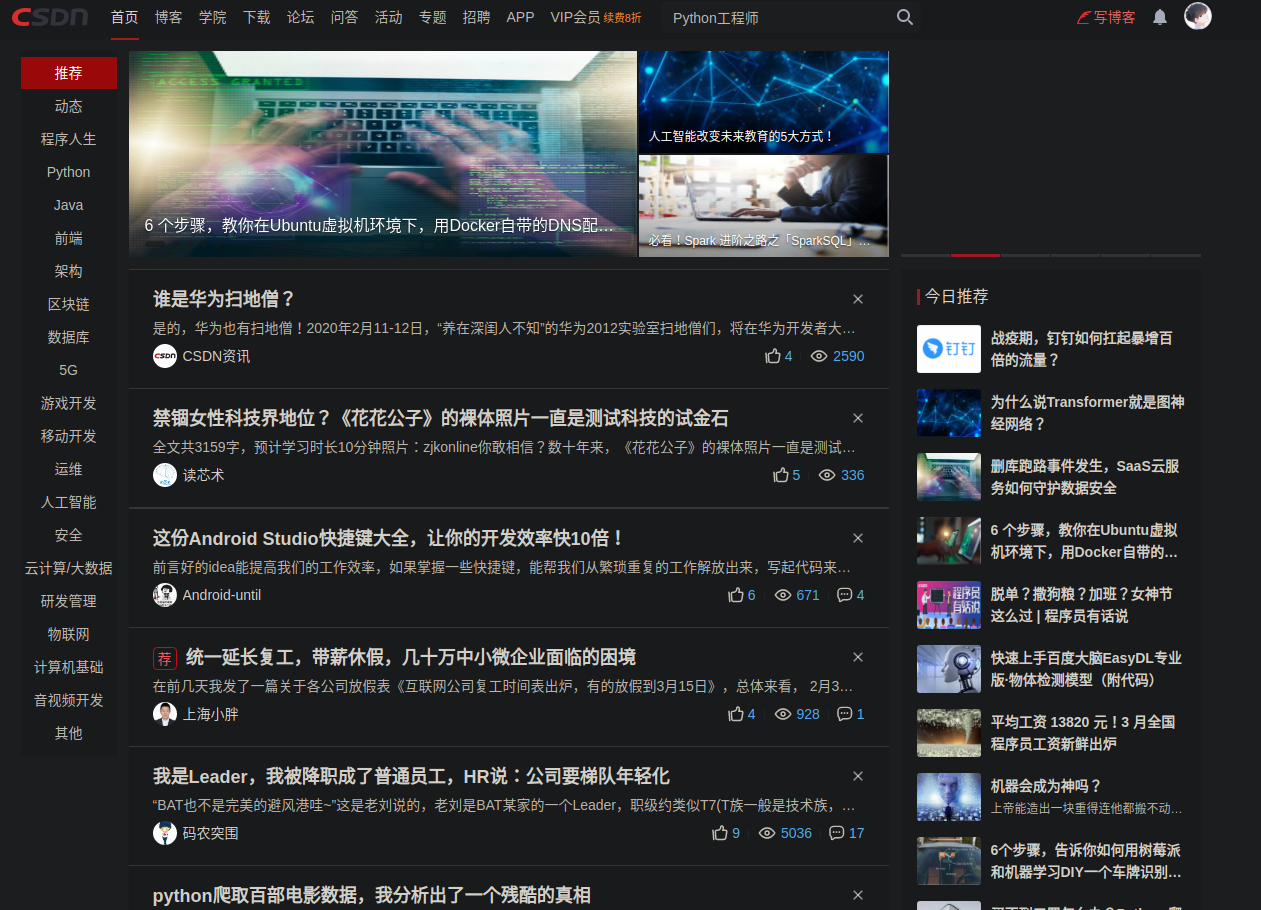Dismiss the python爬取百部电影数据 article
The image size is (1261, 910).
[858, 895]
